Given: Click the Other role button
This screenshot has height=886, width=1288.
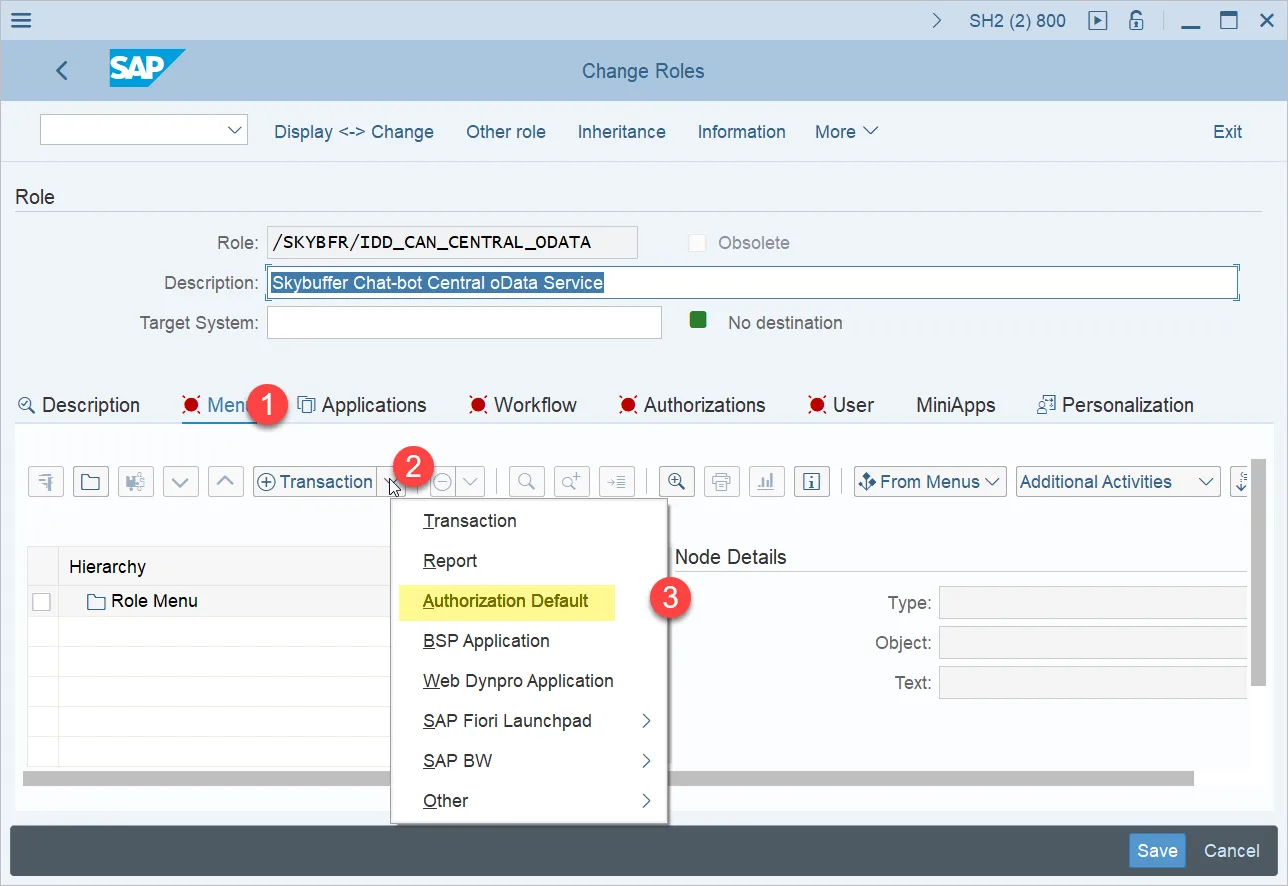Looking at the screenshot, I should [x=506, y=132].
